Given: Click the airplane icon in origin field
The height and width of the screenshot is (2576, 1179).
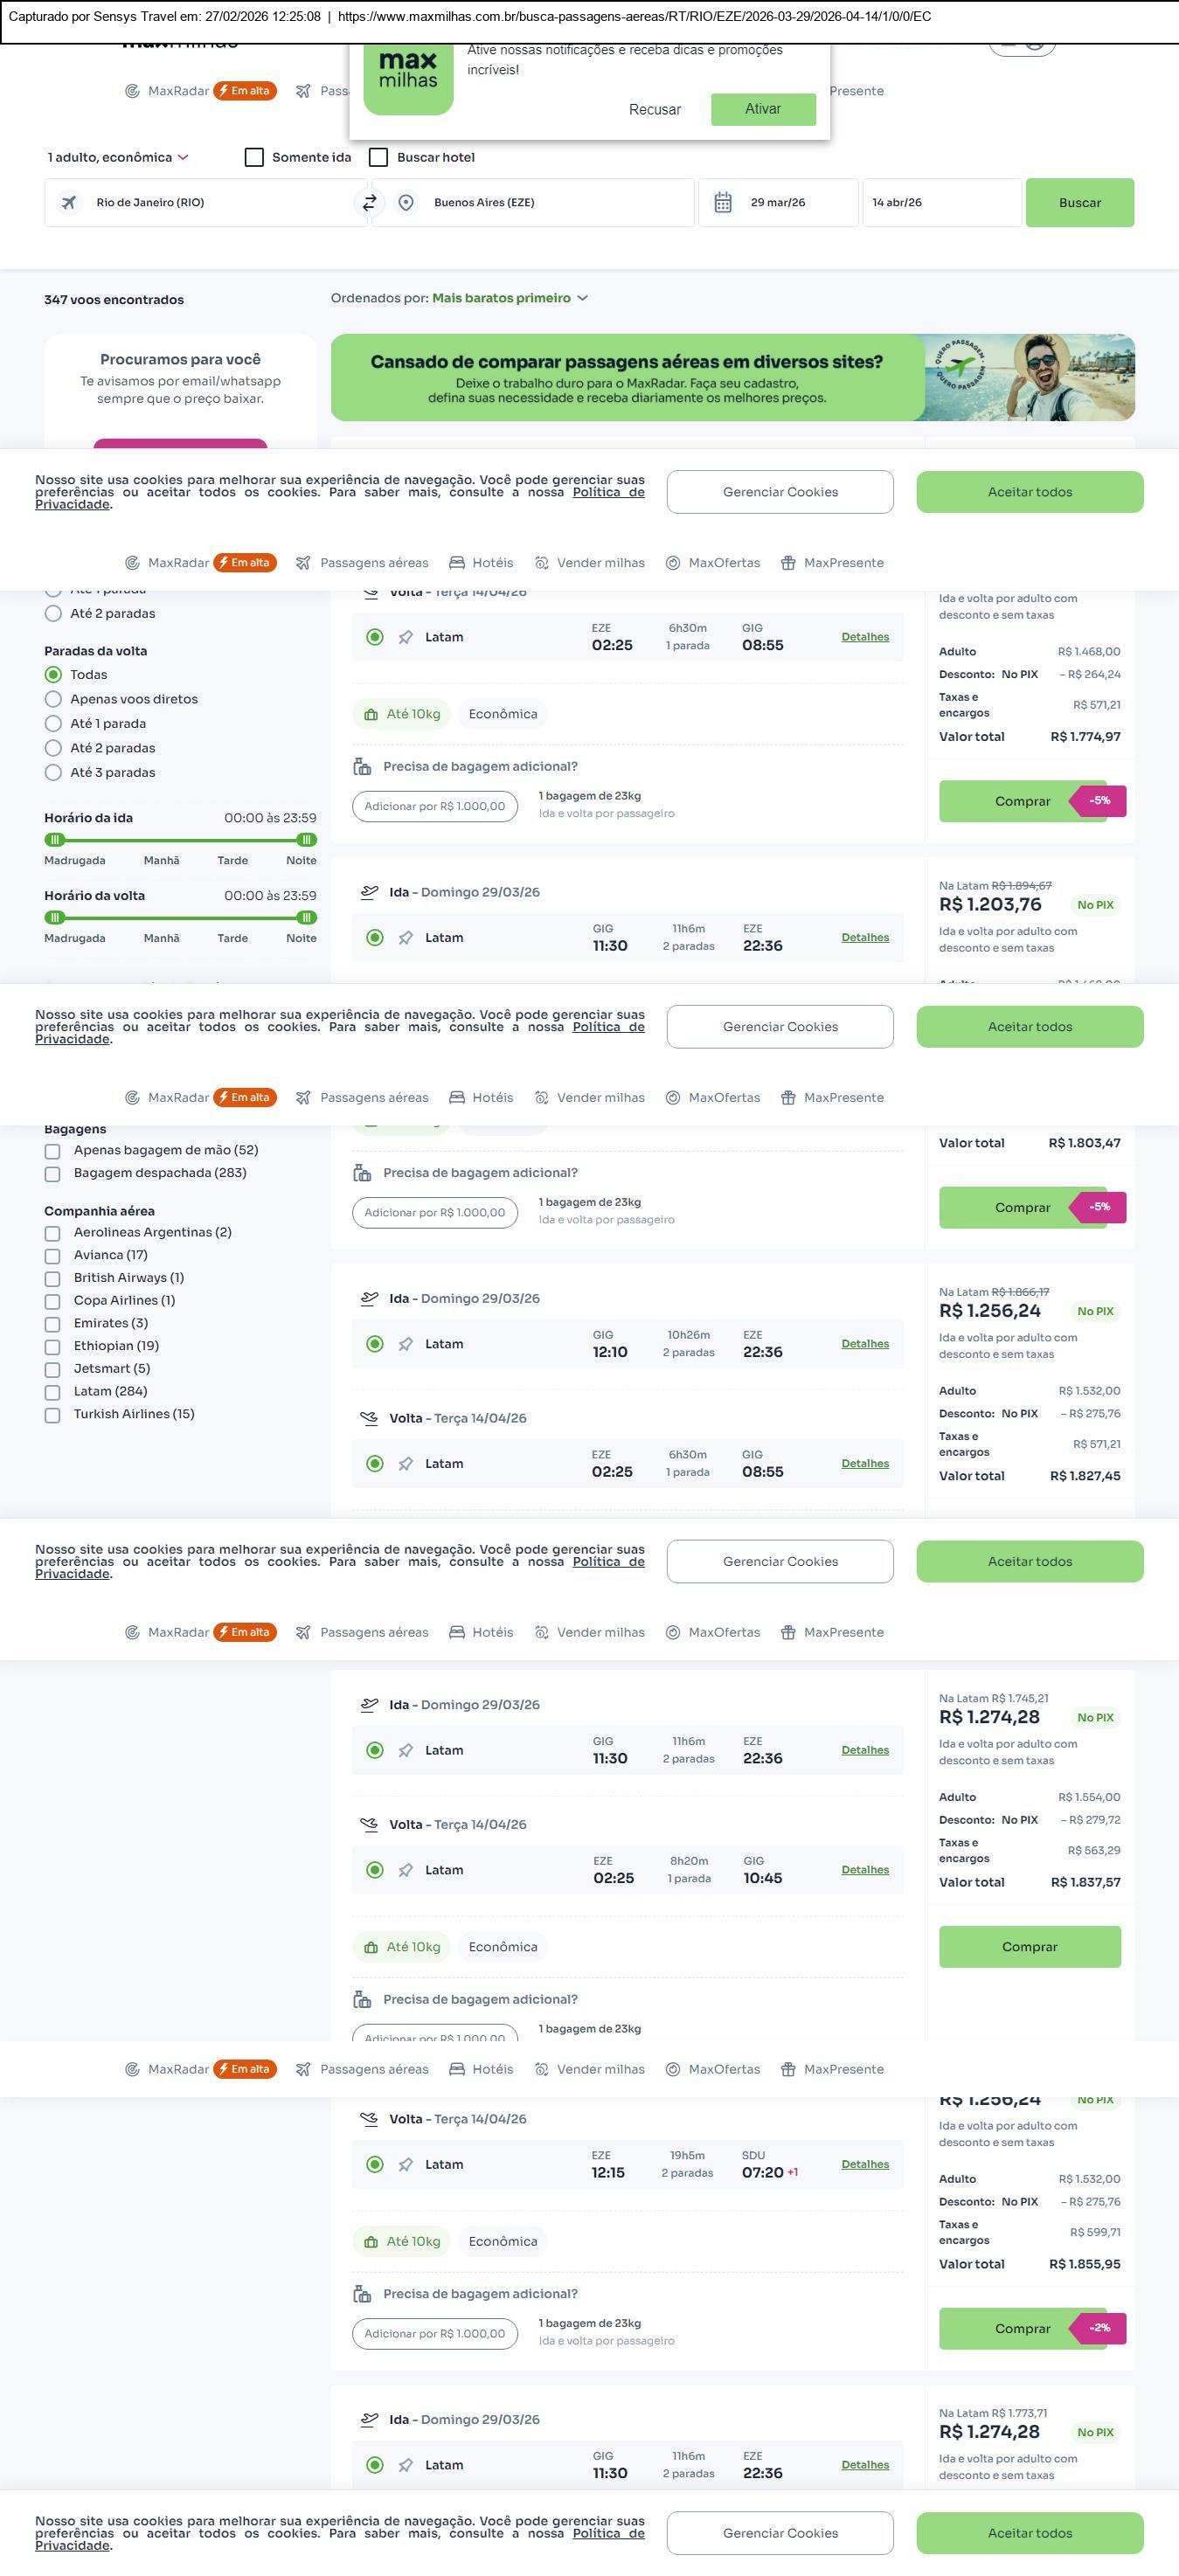Looking at the screenshot, I should pos(69,203).
